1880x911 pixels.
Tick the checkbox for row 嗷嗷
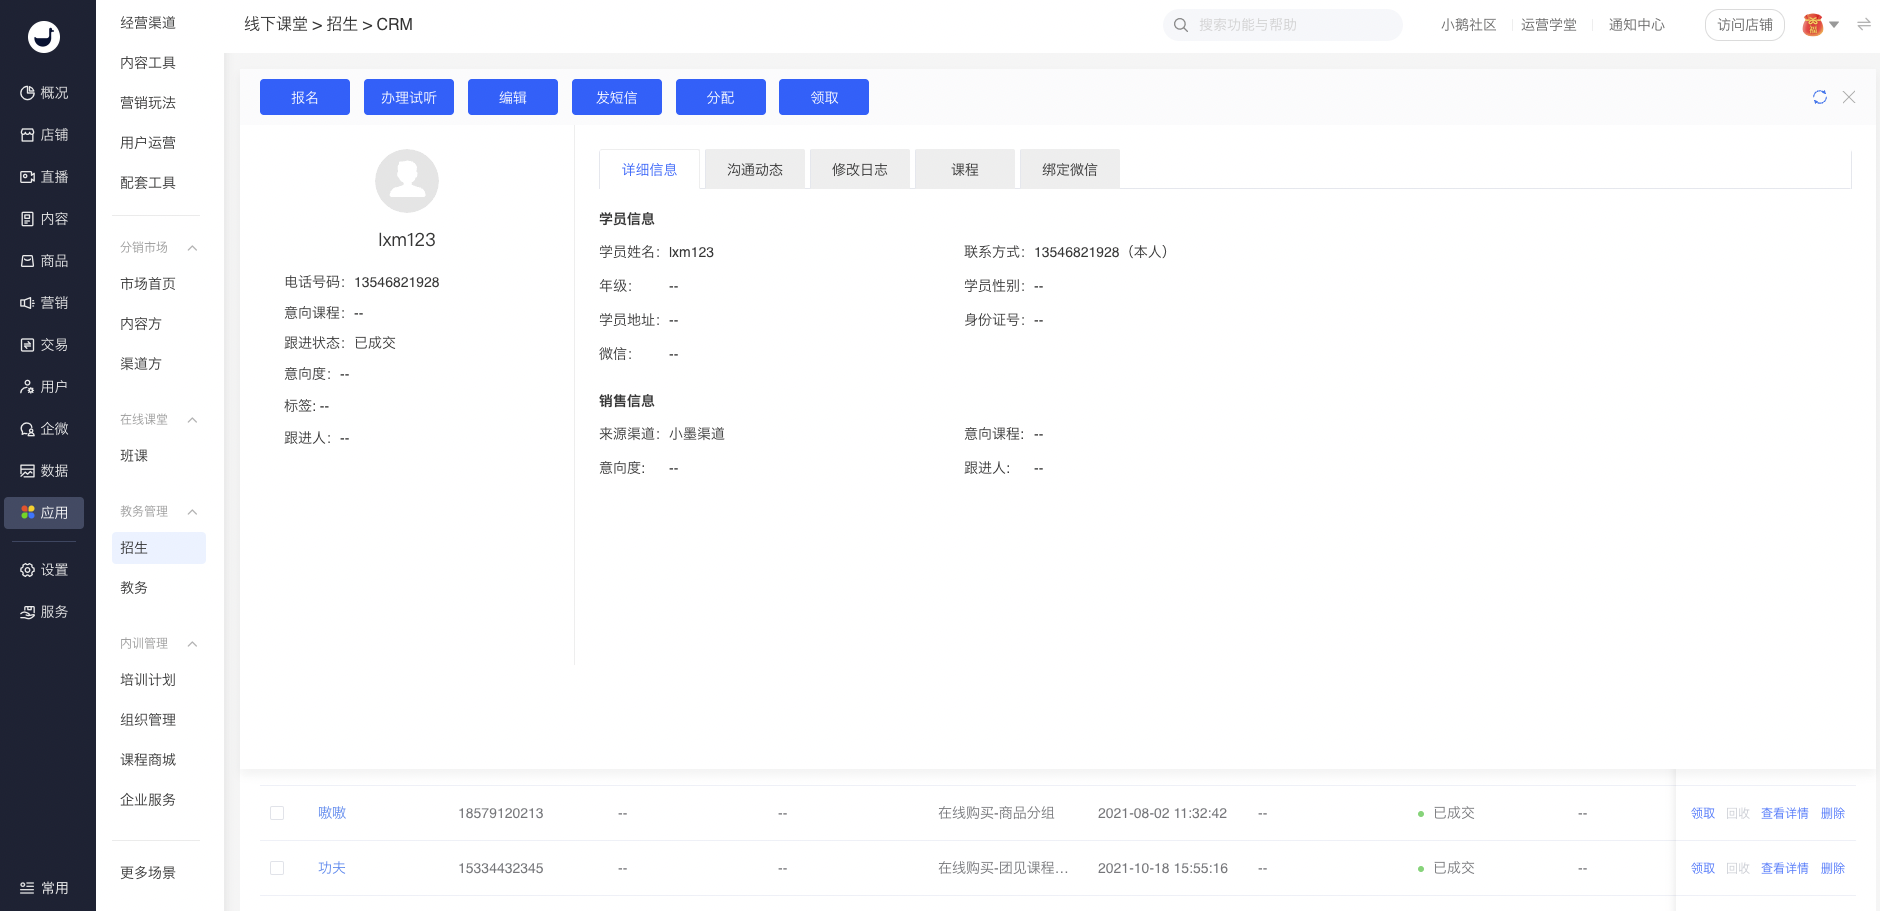coord(277,813)
